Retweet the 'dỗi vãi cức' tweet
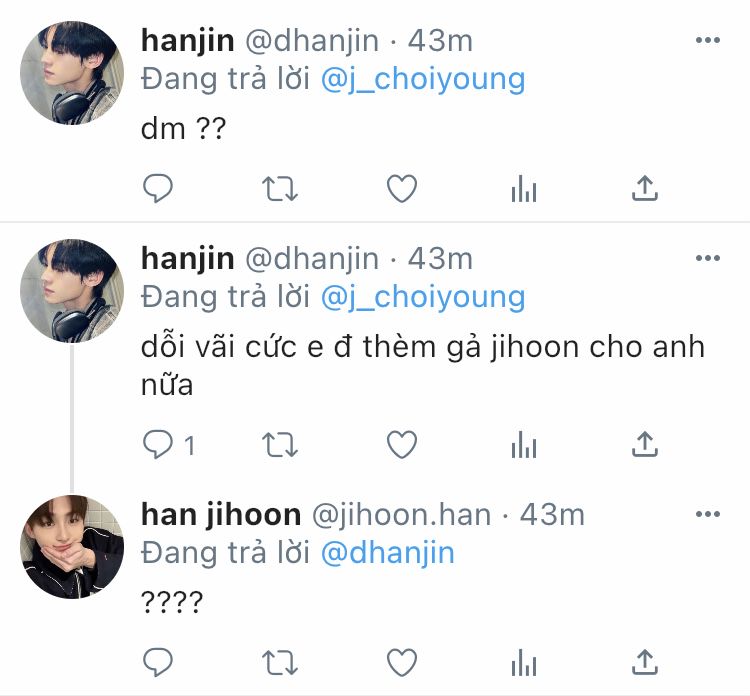This screenshot has width=750, height=696. pyautogui.click(x=280, y=445)
